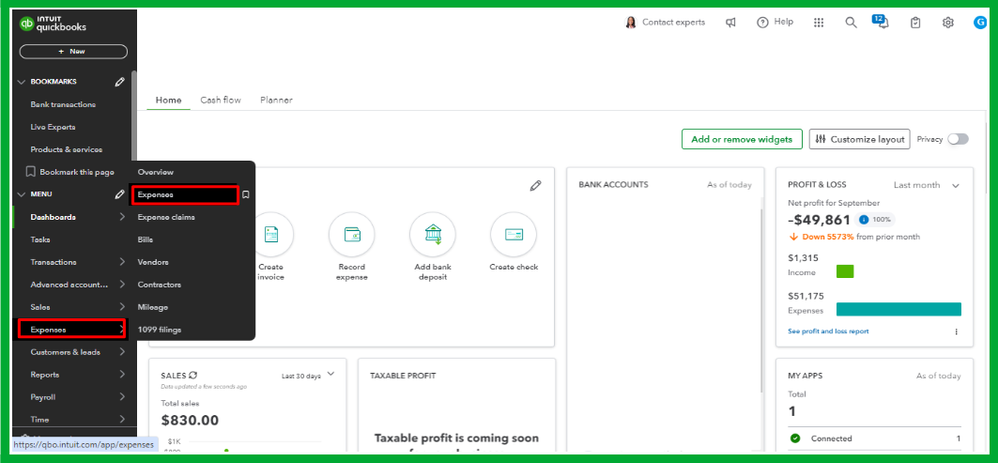Viewport: 998px width, 463px height.
Task: Click the QuickBooks logo icon
Action: pyautogui.click(x=27, y=25)
